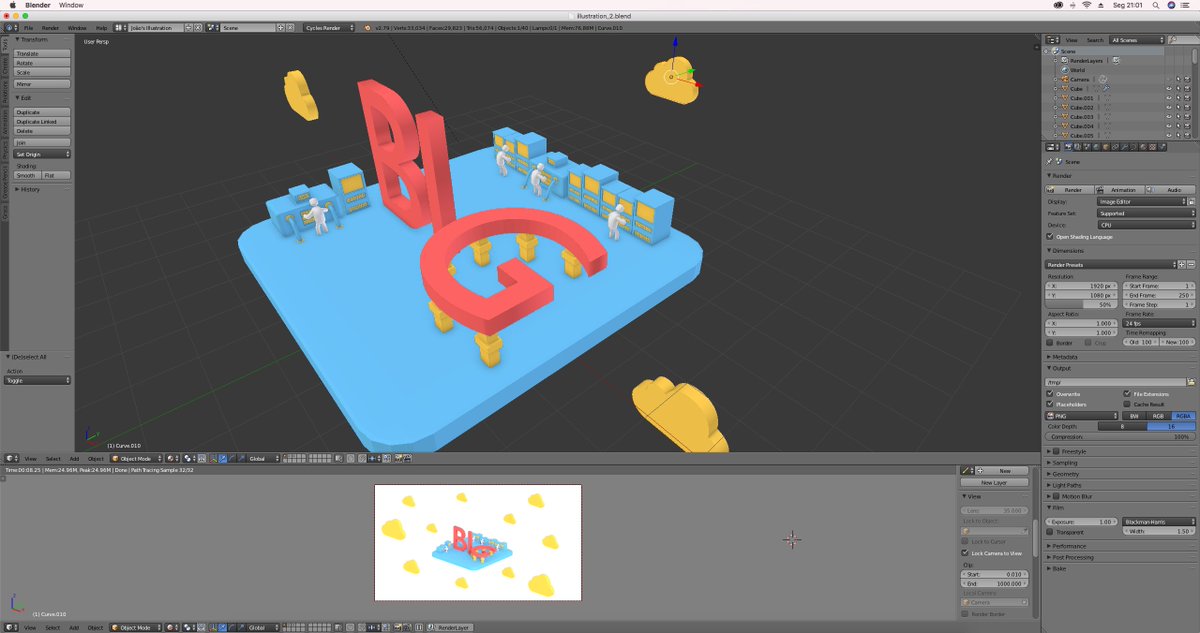This screenshot has height=633, width=1200.
Task: Toggle selectability cursor icon for Cube
Action: click(1178, 89)
